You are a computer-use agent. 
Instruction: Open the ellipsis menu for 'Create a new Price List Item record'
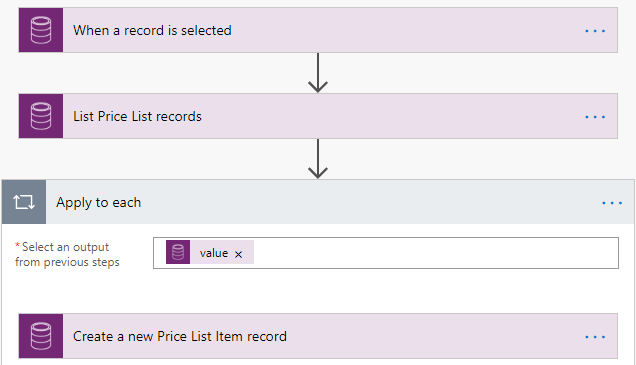pyautogui.click(x=595, y=337)
